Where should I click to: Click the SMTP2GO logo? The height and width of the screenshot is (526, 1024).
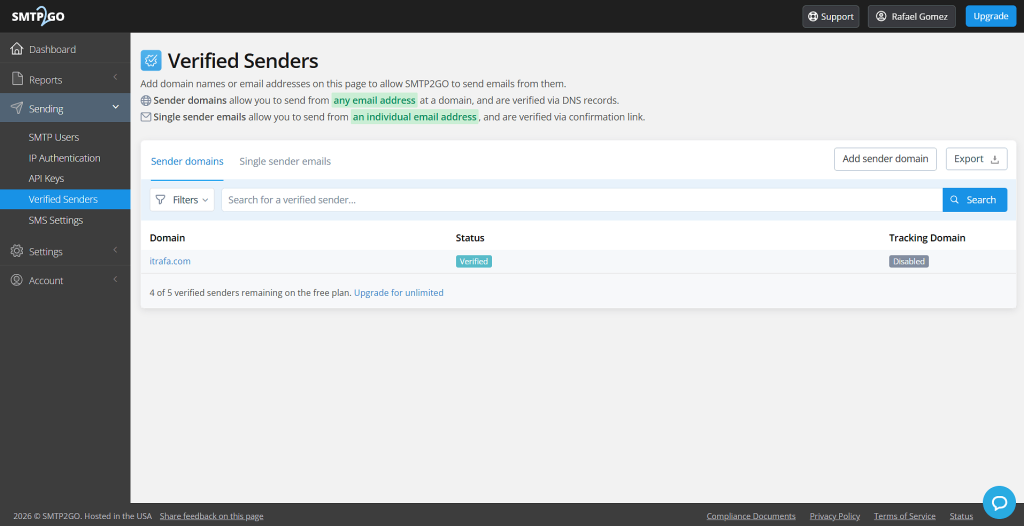tap(38, 16)
